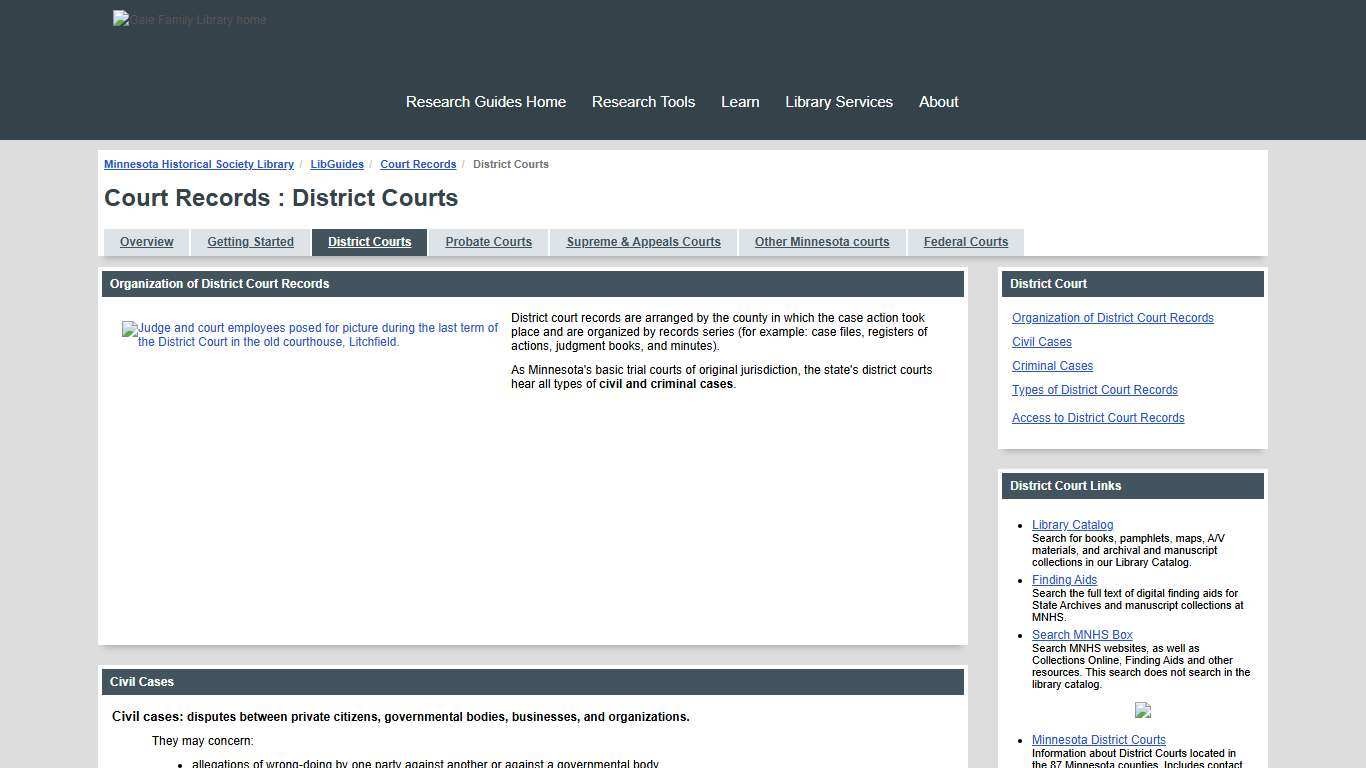Click the About menu item
The width and height of the screenshot is (1366, 768).
tap(938, 101)
